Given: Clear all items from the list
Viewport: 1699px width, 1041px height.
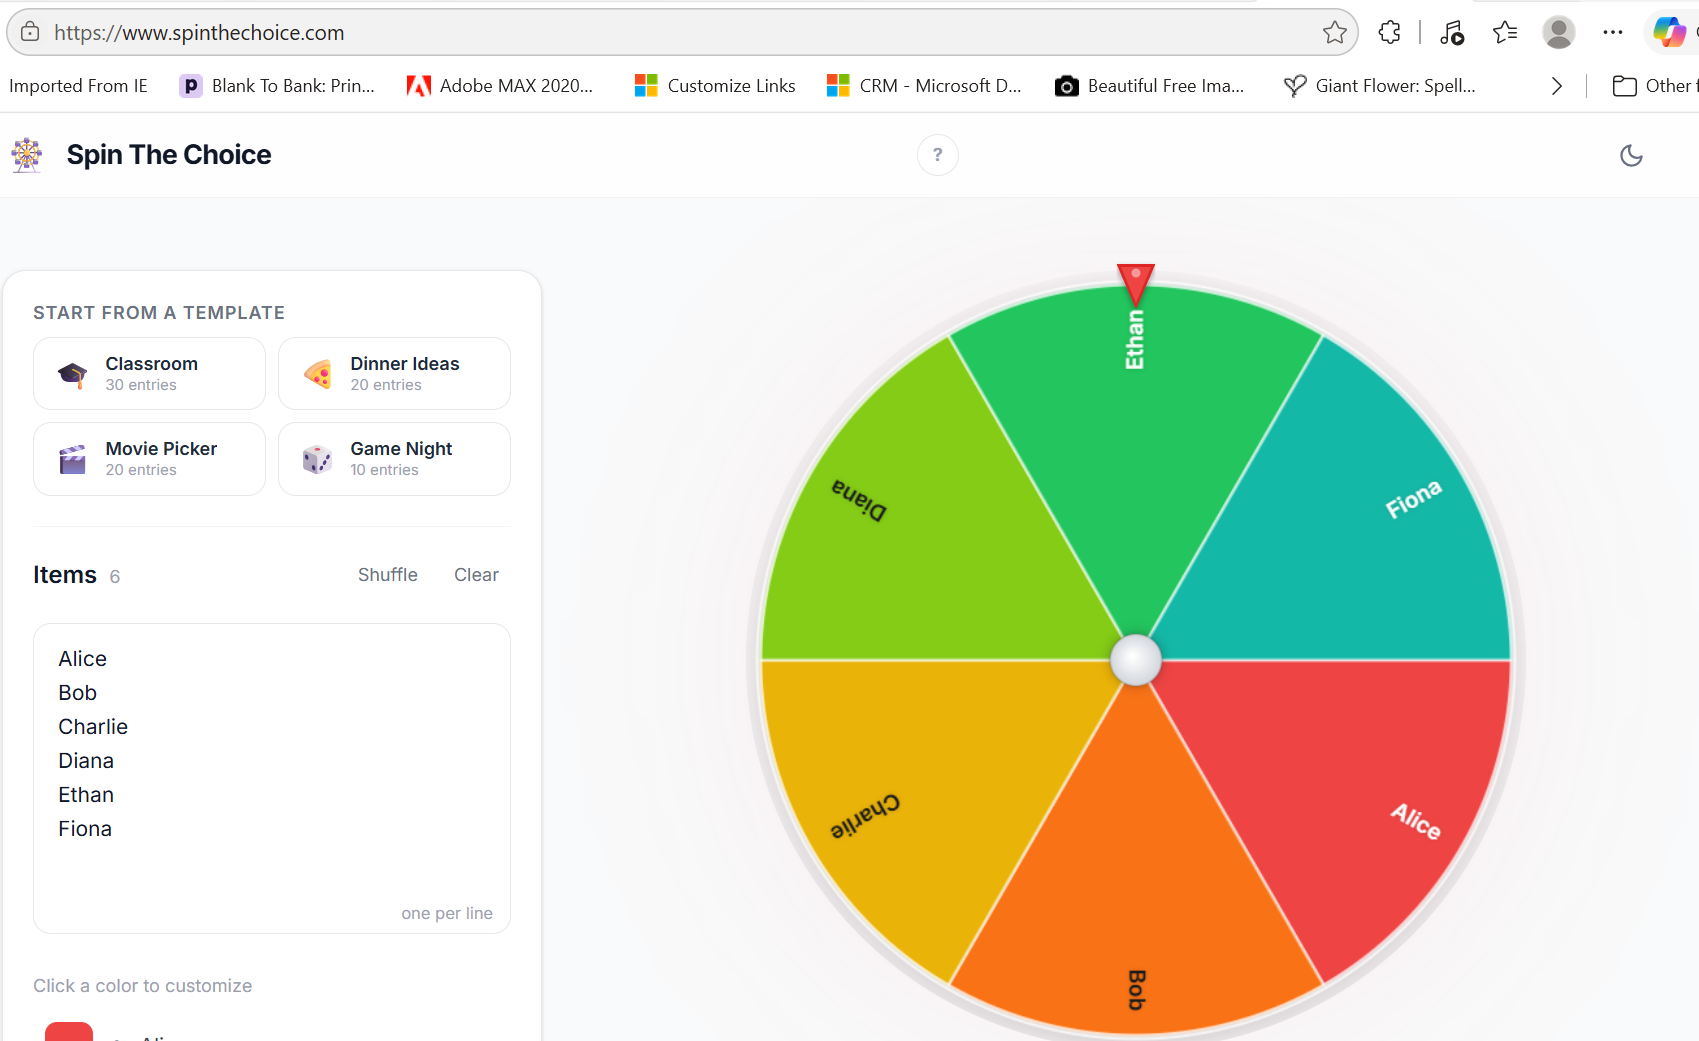Looking at the screenshot, I should (476, 575).
